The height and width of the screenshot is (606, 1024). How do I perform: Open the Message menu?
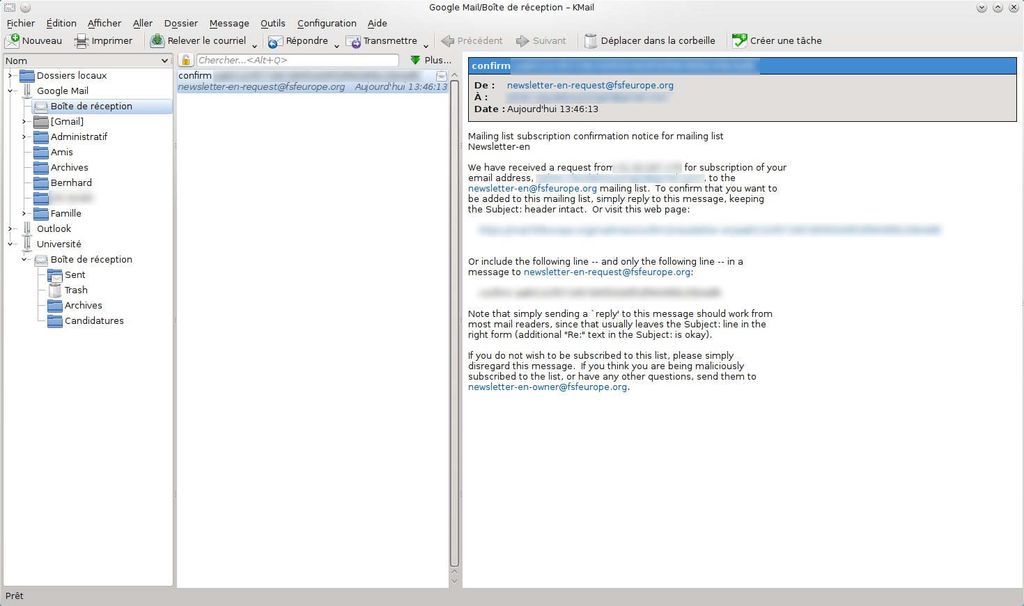pos(229,22)
